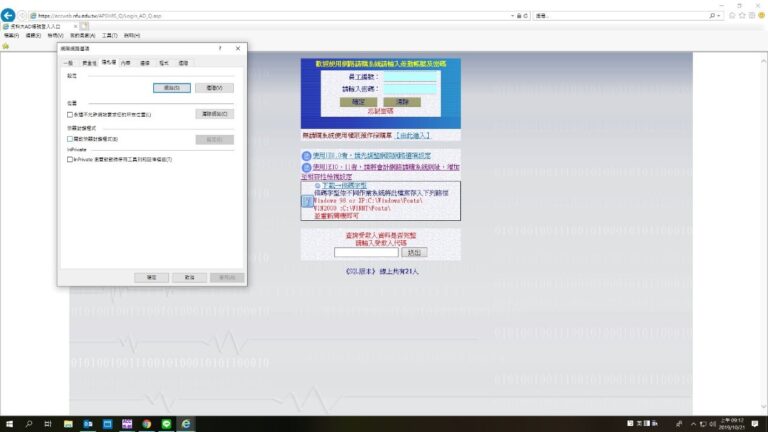Open Windows Start menu
Viewport: 768px width, 432px height.
click(x=8, y=424)
